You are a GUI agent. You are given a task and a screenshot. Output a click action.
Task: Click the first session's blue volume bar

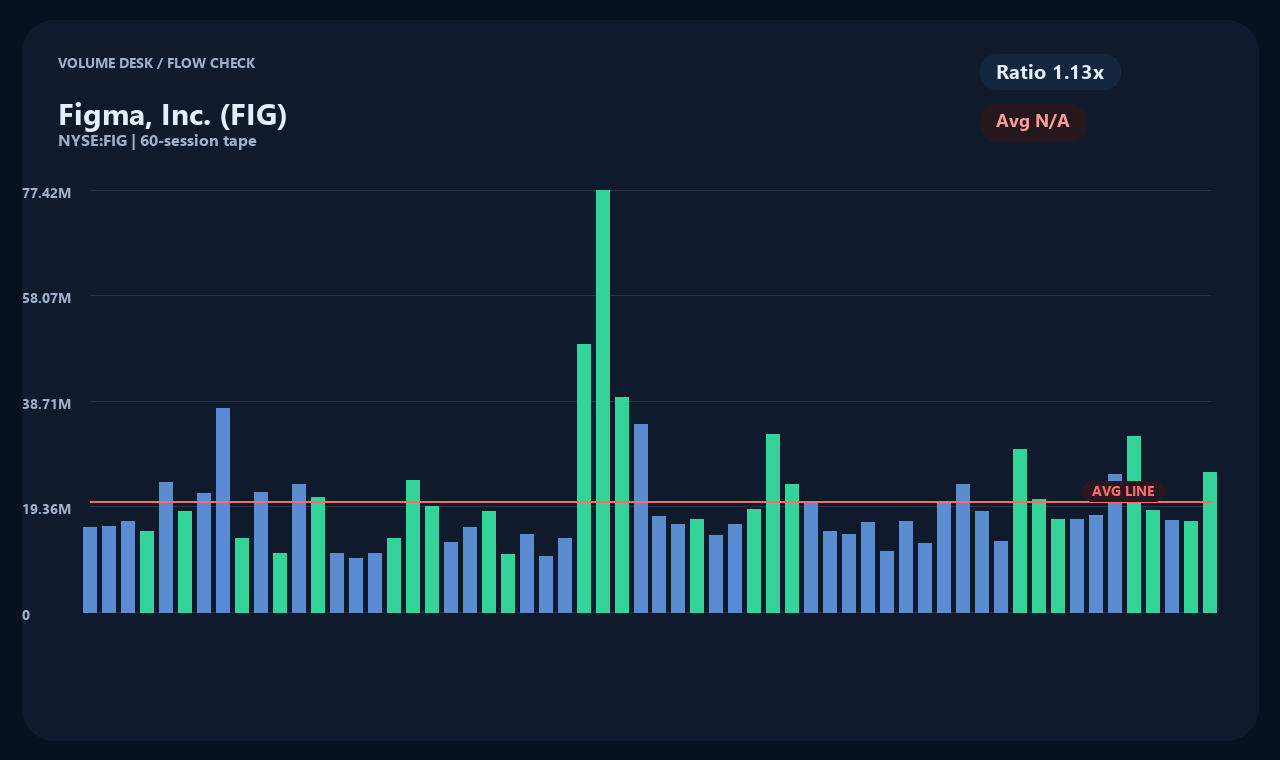[90, 570]
